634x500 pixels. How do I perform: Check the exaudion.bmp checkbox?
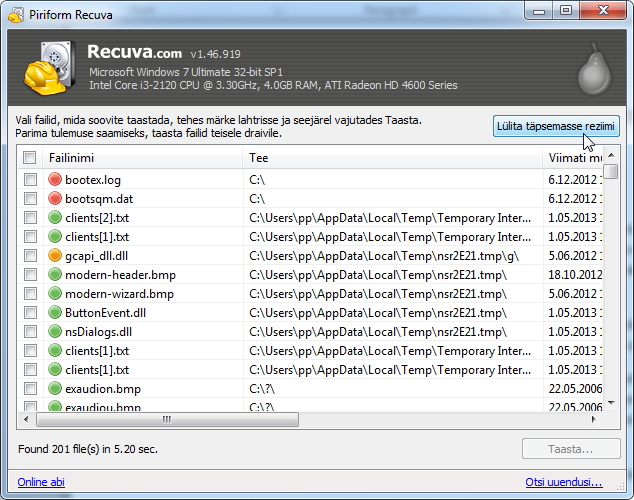[30, 388]
